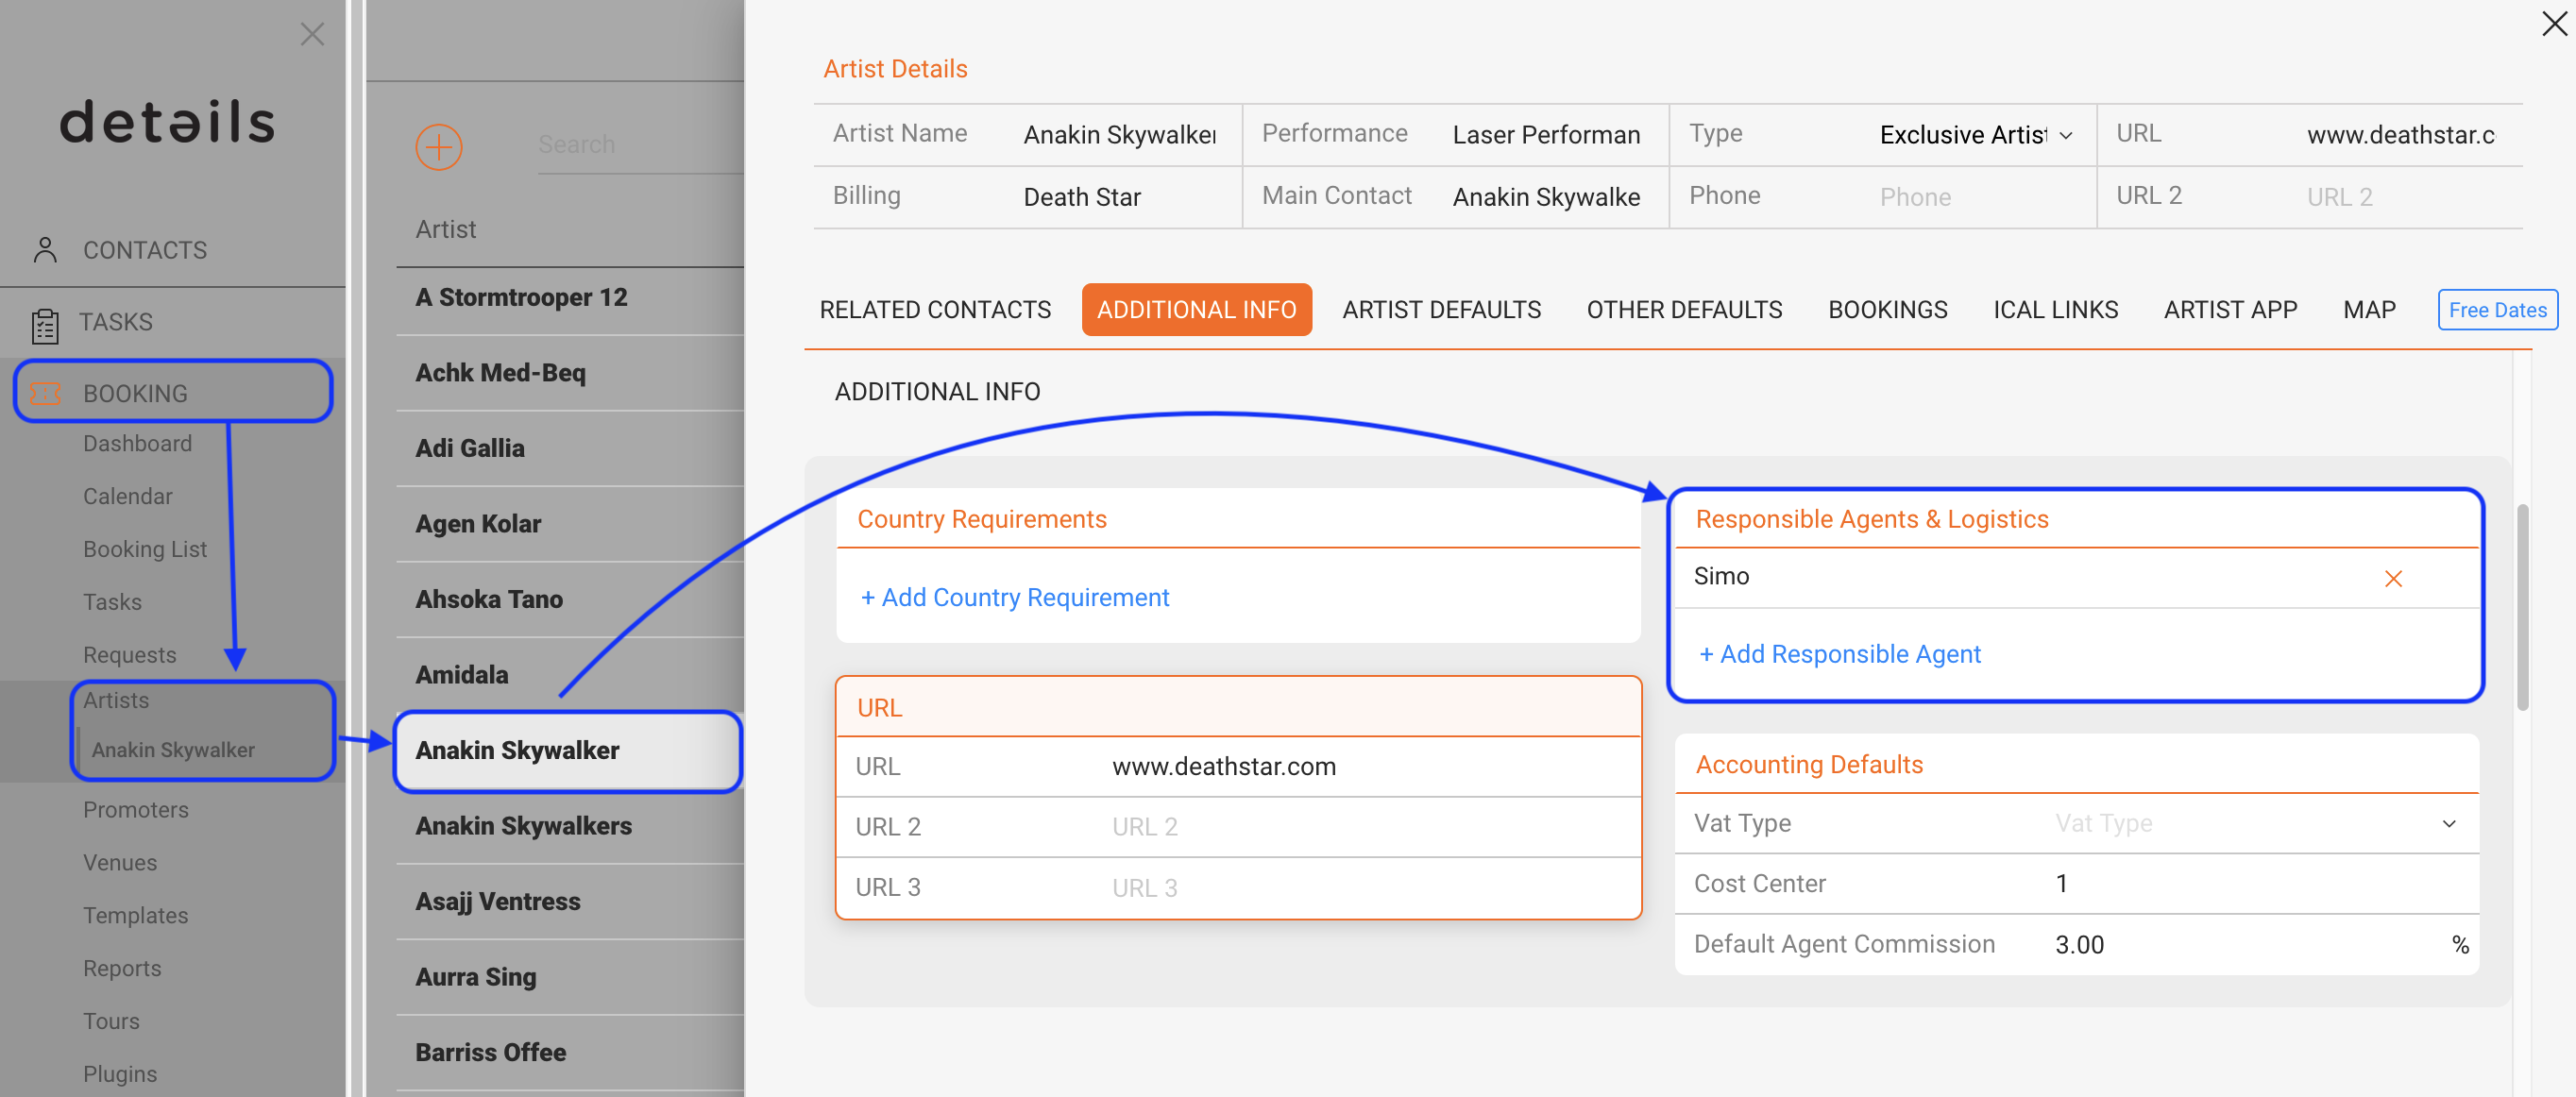
Task: Click the Artist column header
Action: tap(445, 230)
